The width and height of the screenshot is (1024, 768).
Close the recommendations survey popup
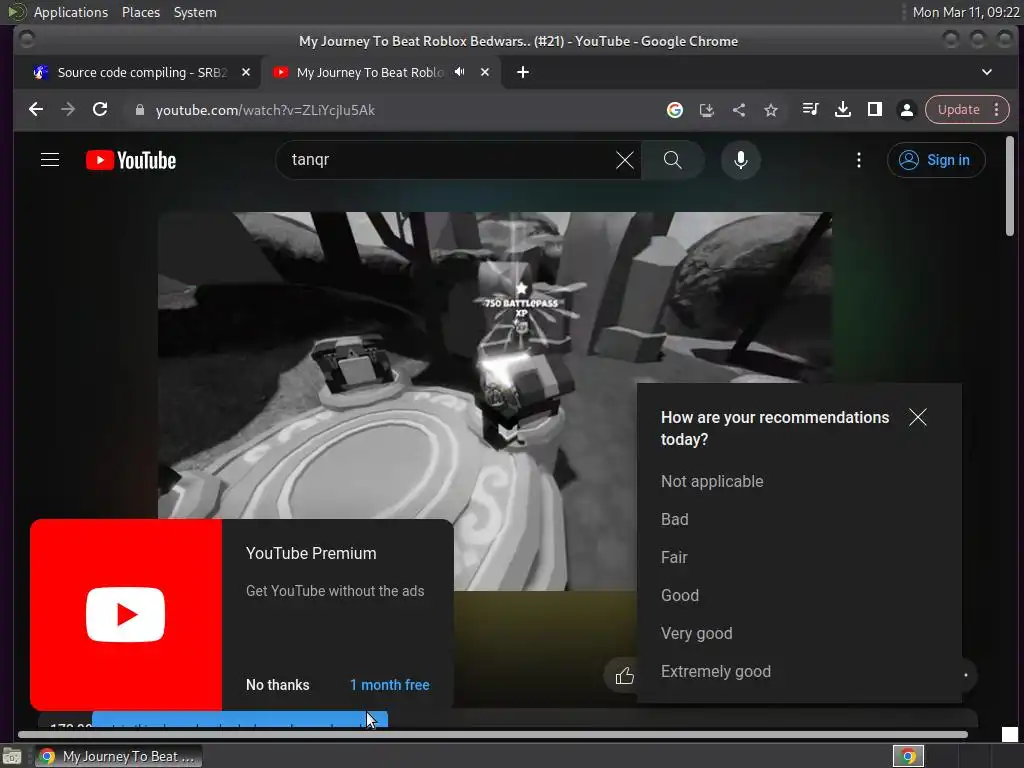click(918, 417)
